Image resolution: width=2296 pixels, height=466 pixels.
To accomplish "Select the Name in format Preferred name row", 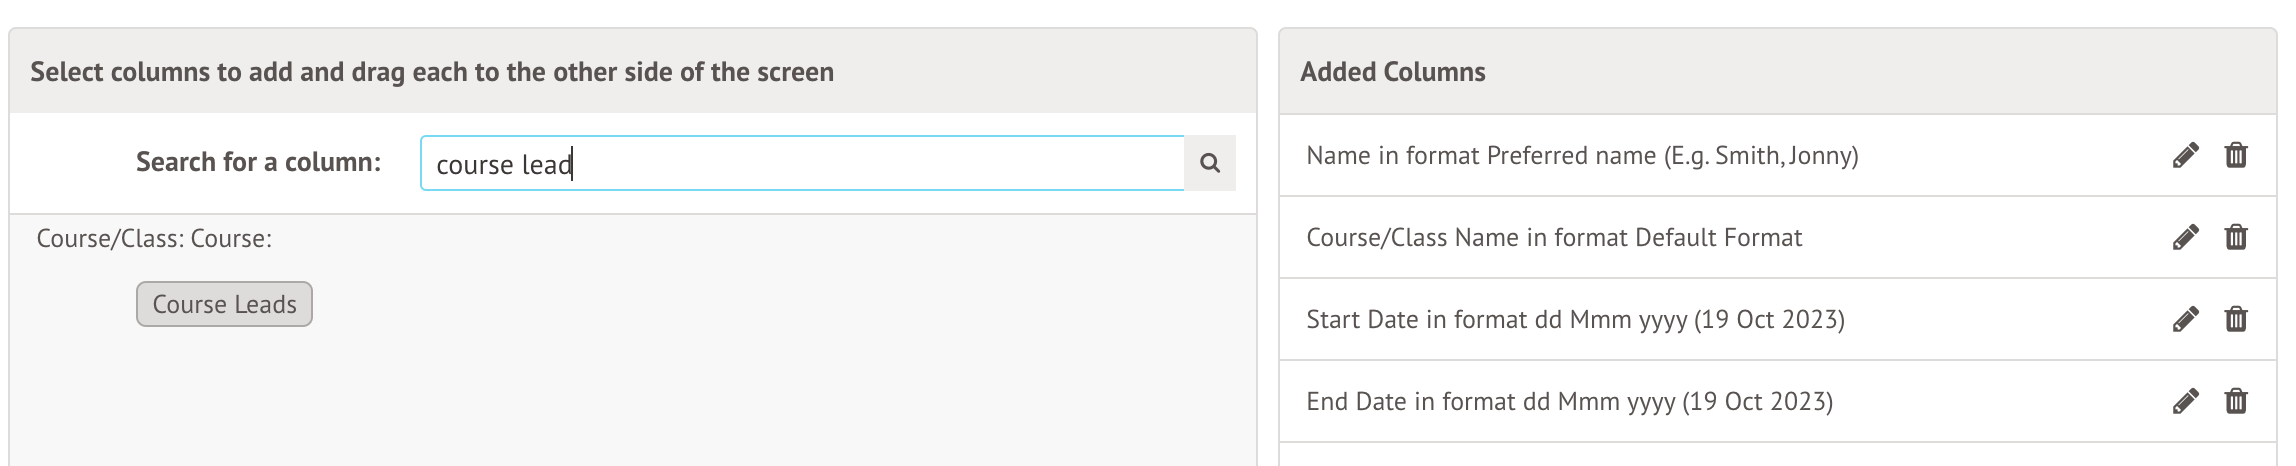I will point(1582,156).
